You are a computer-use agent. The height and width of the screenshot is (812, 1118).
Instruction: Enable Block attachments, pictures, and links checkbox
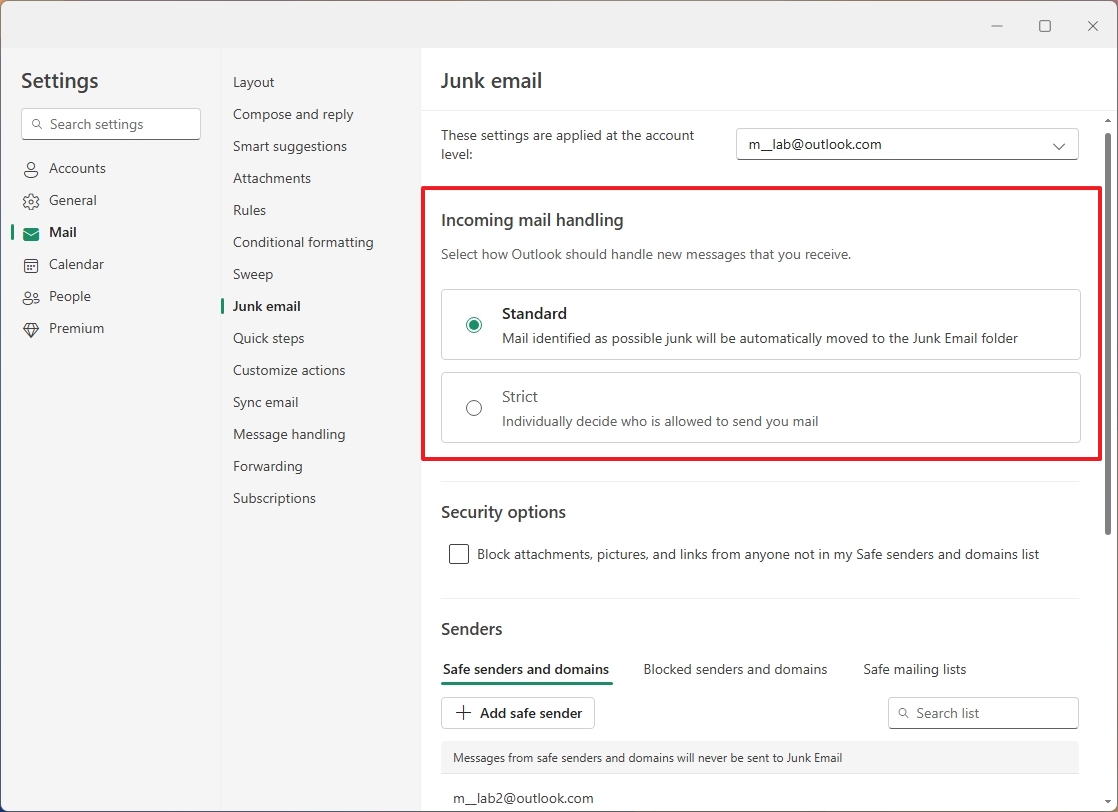(458, 554)
